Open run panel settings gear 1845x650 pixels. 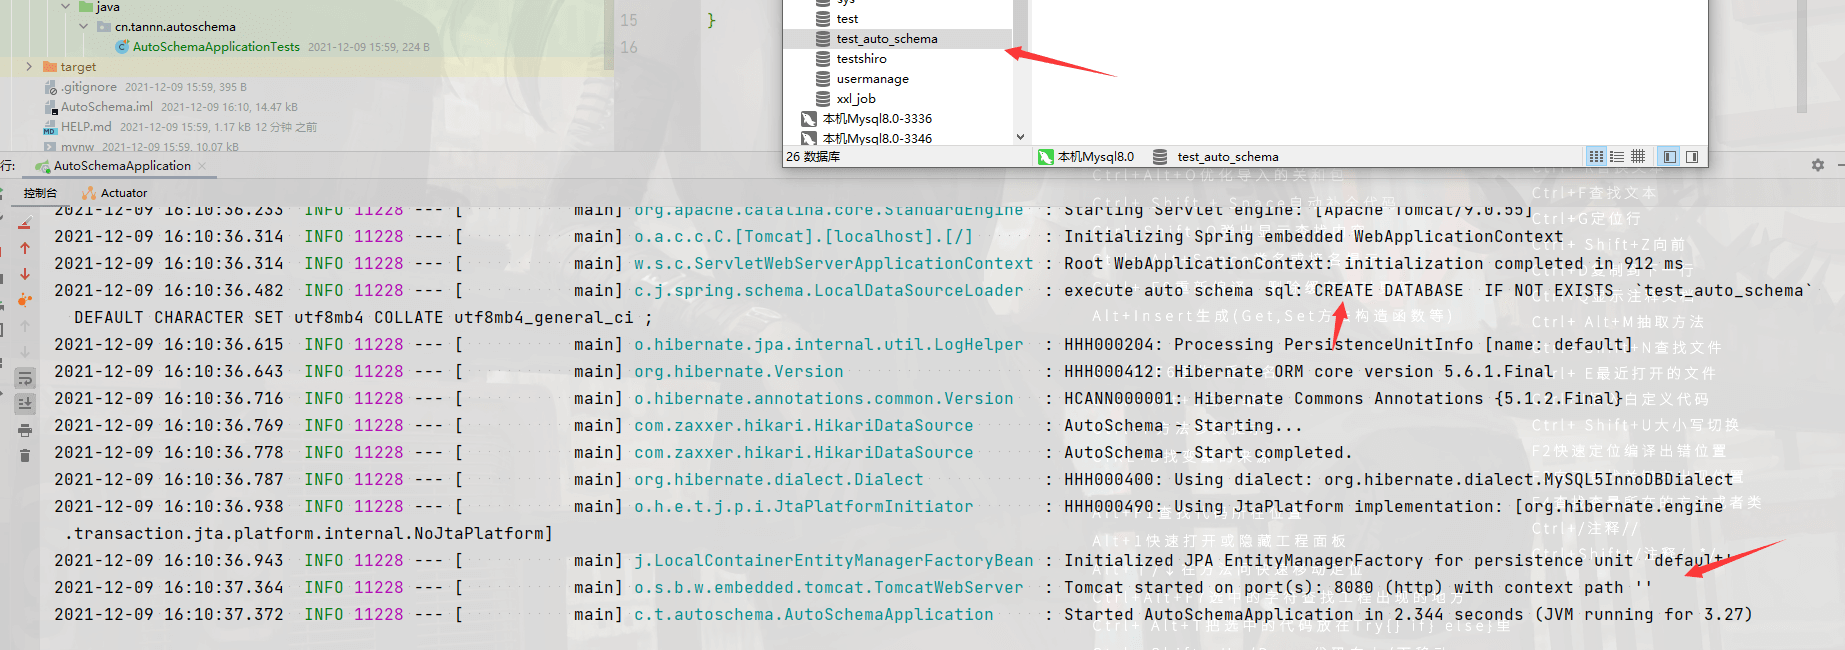coord(1817,166)
